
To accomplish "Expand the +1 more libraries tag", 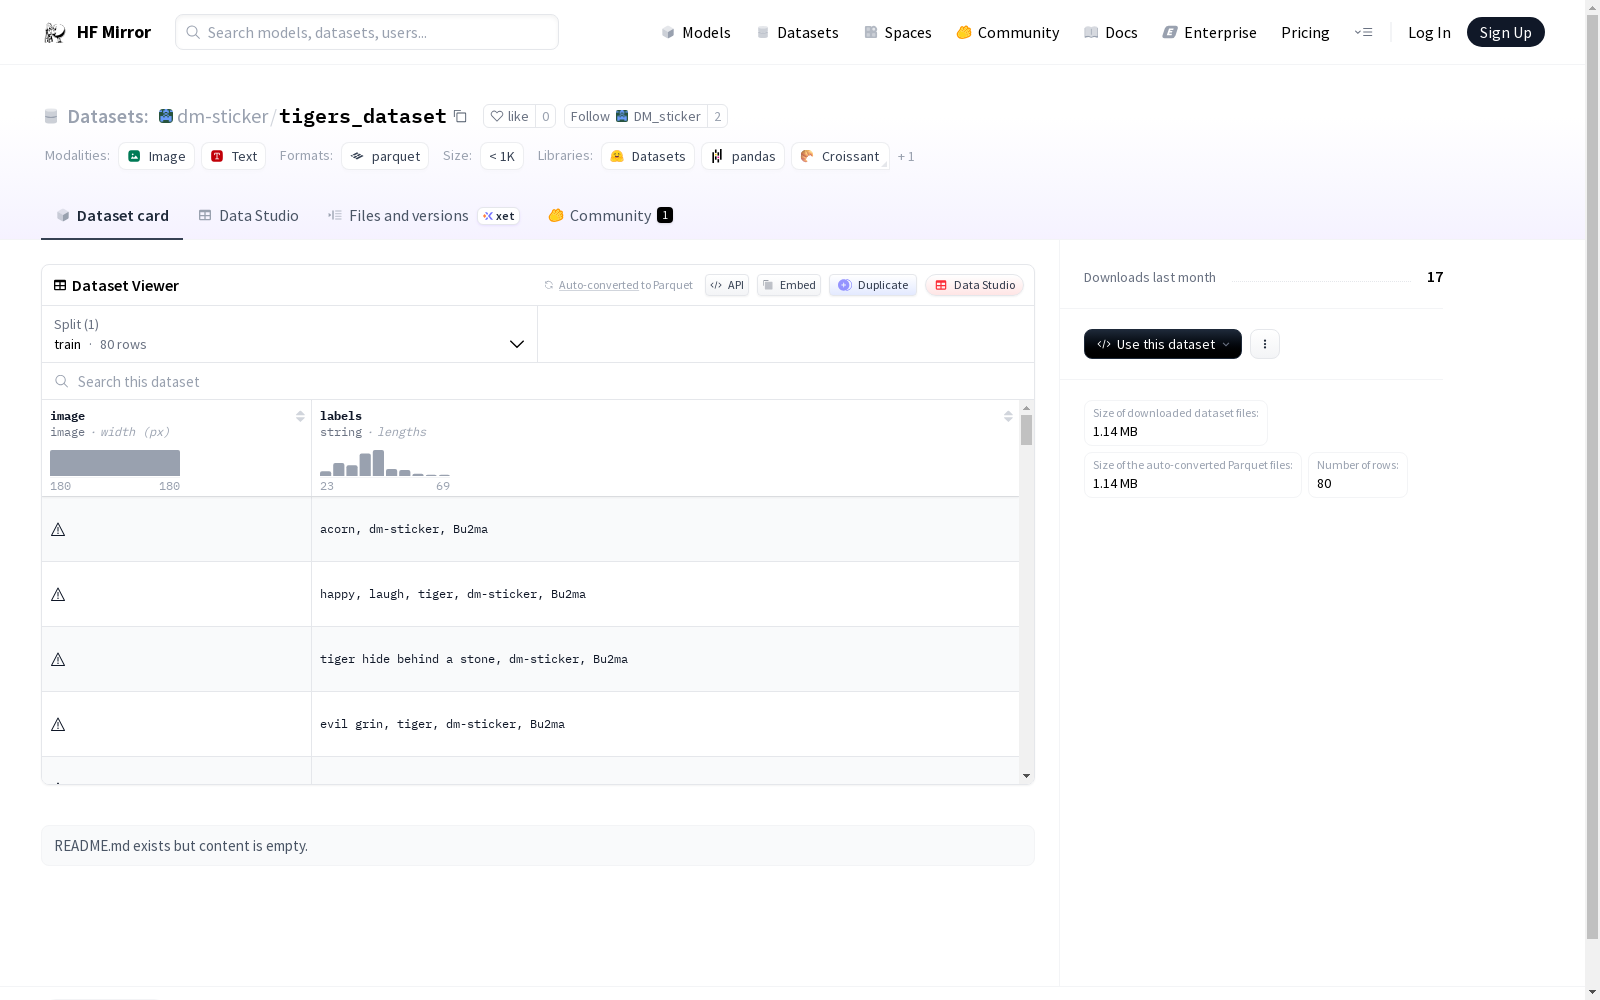I will (906, 157).
